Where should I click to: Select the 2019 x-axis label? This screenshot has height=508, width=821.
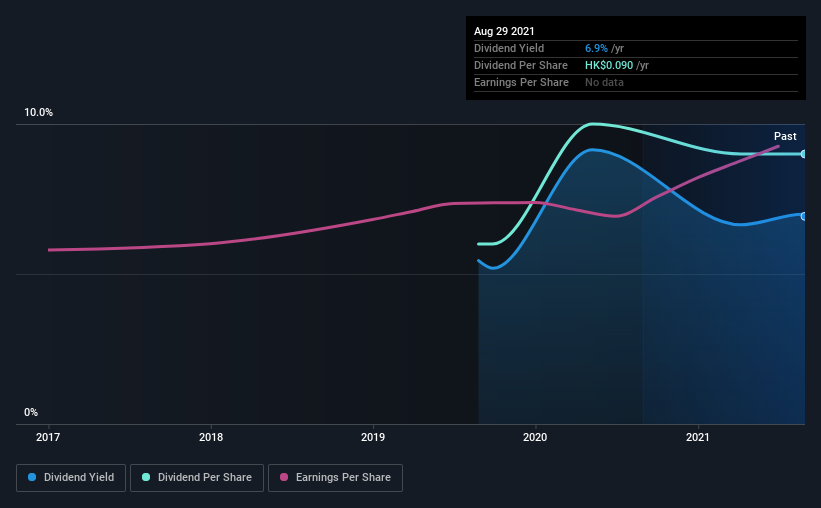pos(373,437)
